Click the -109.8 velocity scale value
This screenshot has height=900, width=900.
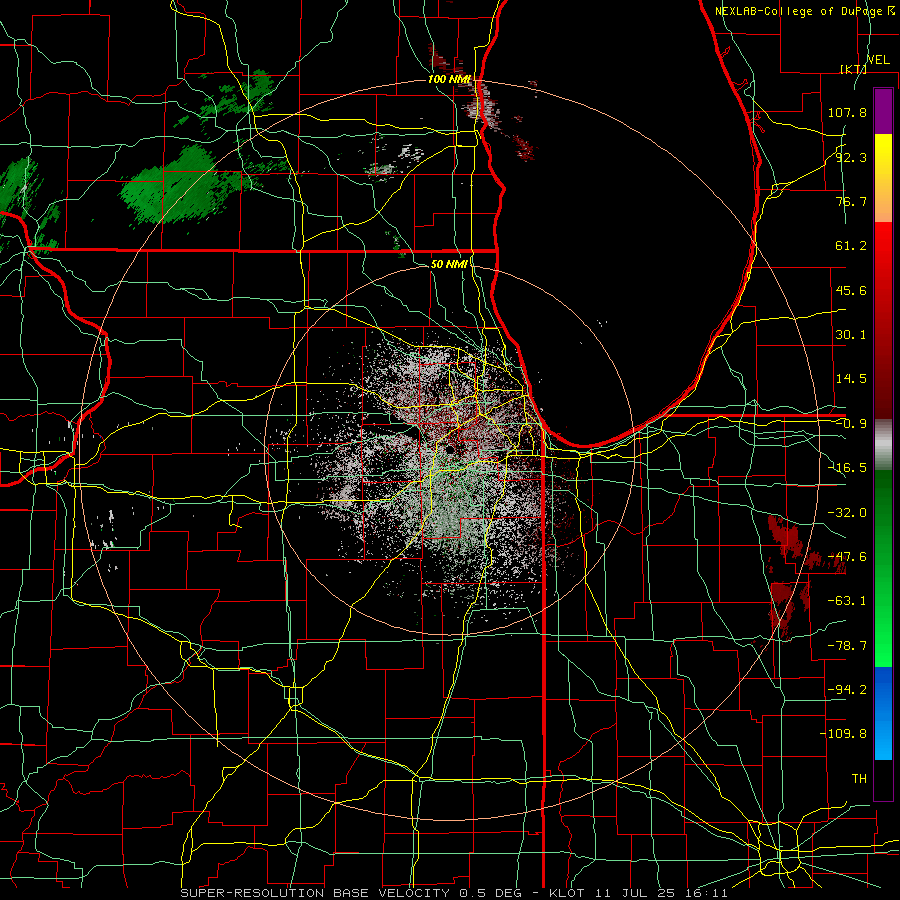pyautogui.click(x=843, y=734)
